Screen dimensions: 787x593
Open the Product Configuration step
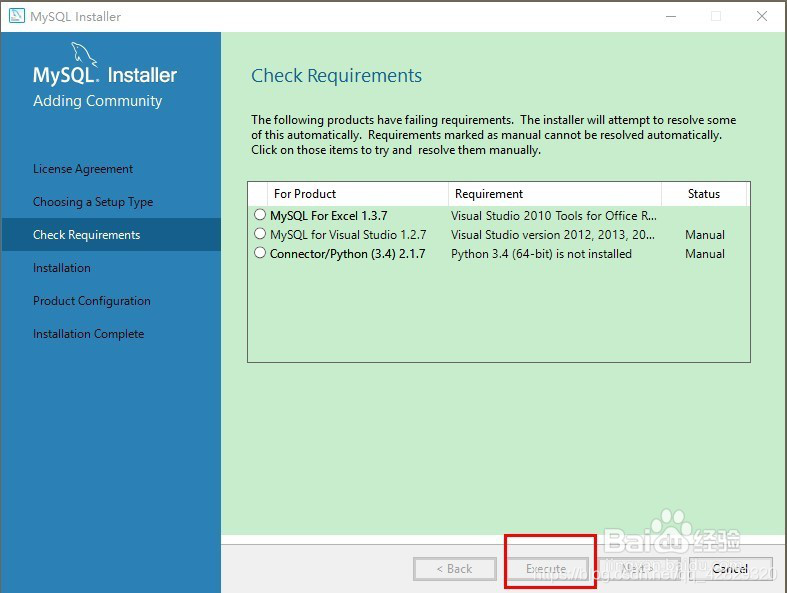[x=91, y=301]
